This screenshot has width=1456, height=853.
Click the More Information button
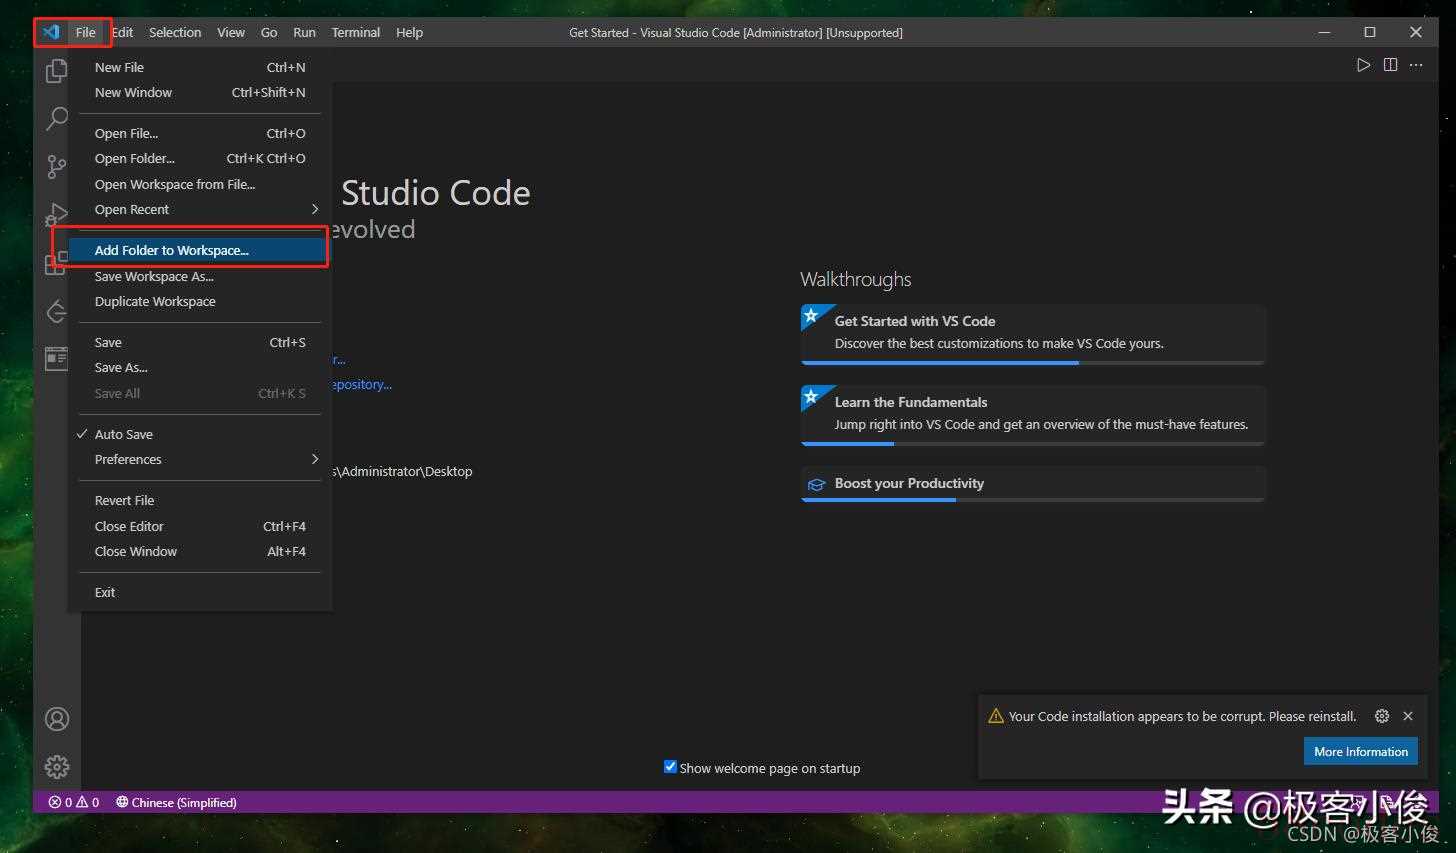click(1360, 751)
